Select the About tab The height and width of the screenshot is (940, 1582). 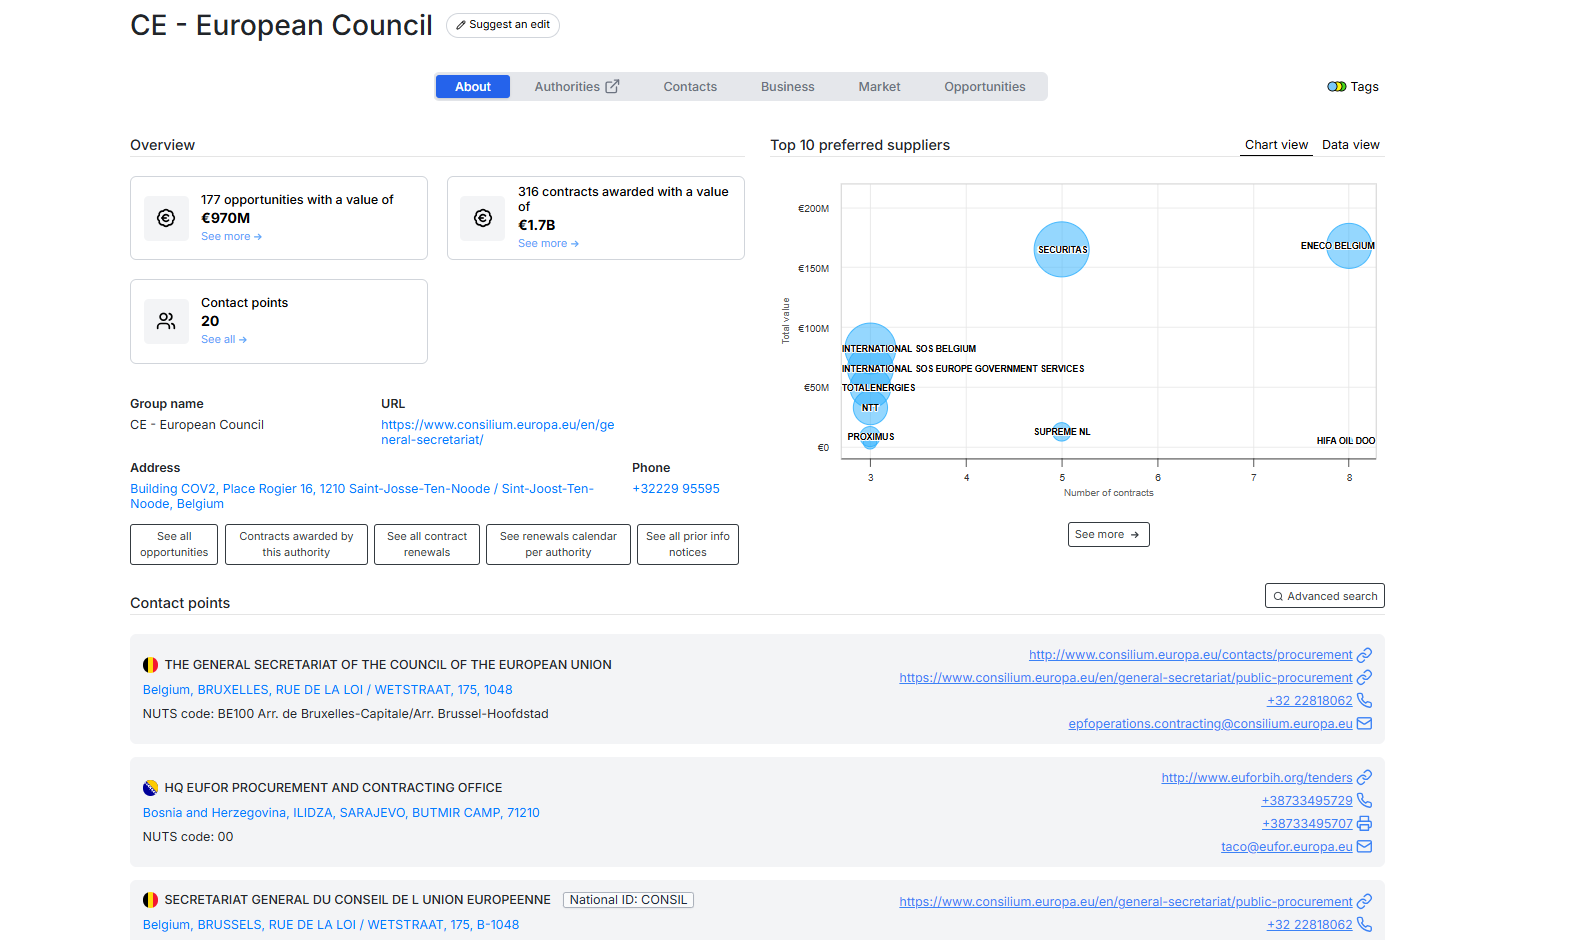[x=473, y=87]
